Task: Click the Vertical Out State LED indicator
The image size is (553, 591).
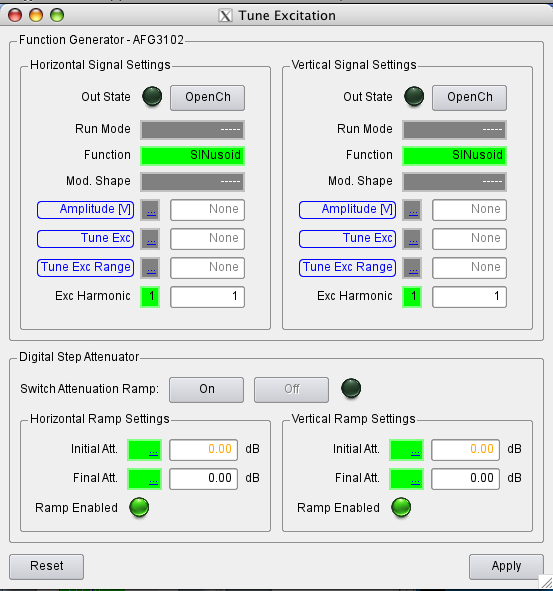Action: click(414, 96)
